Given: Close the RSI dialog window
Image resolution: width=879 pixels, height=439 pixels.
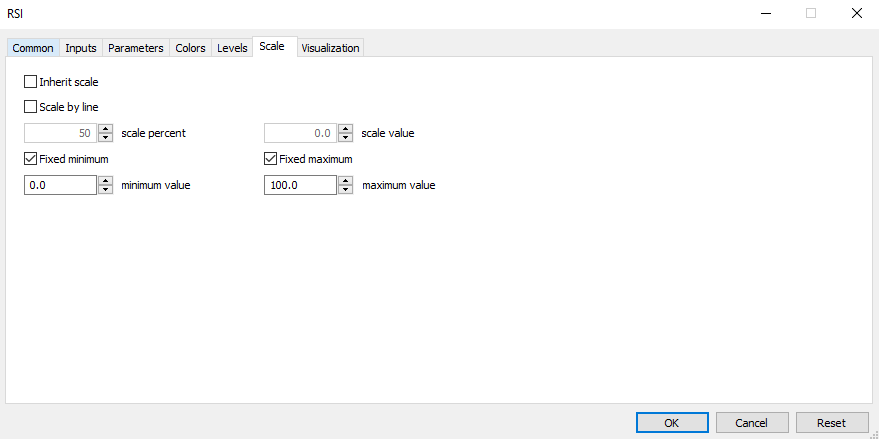Looking at the screenshot, I should (857, 14).
